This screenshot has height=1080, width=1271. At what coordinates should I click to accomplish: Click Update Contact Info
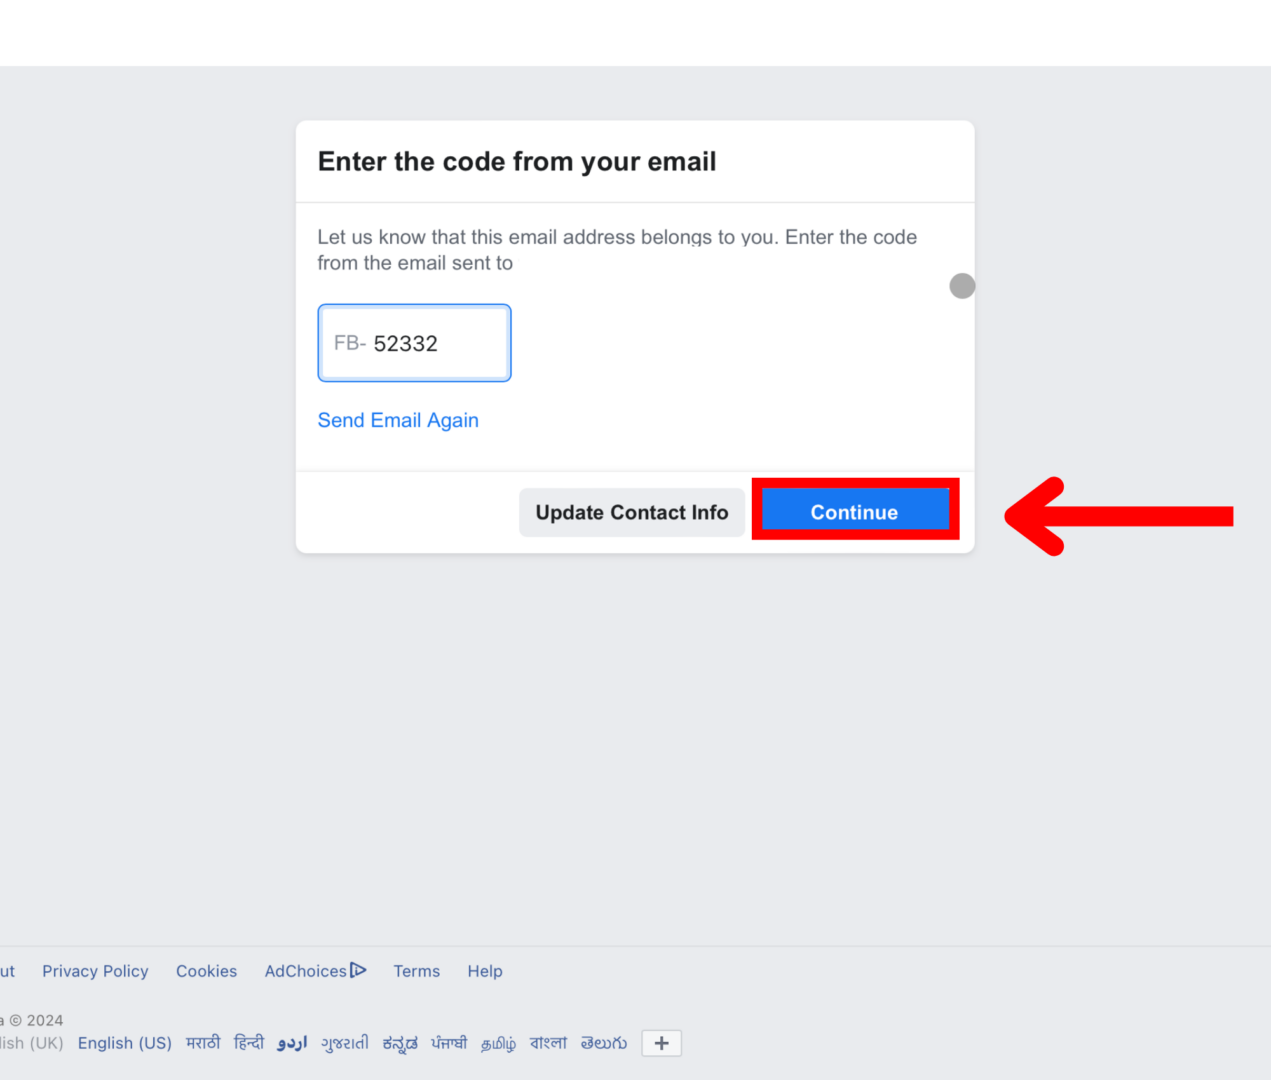[x=631, y=511]
